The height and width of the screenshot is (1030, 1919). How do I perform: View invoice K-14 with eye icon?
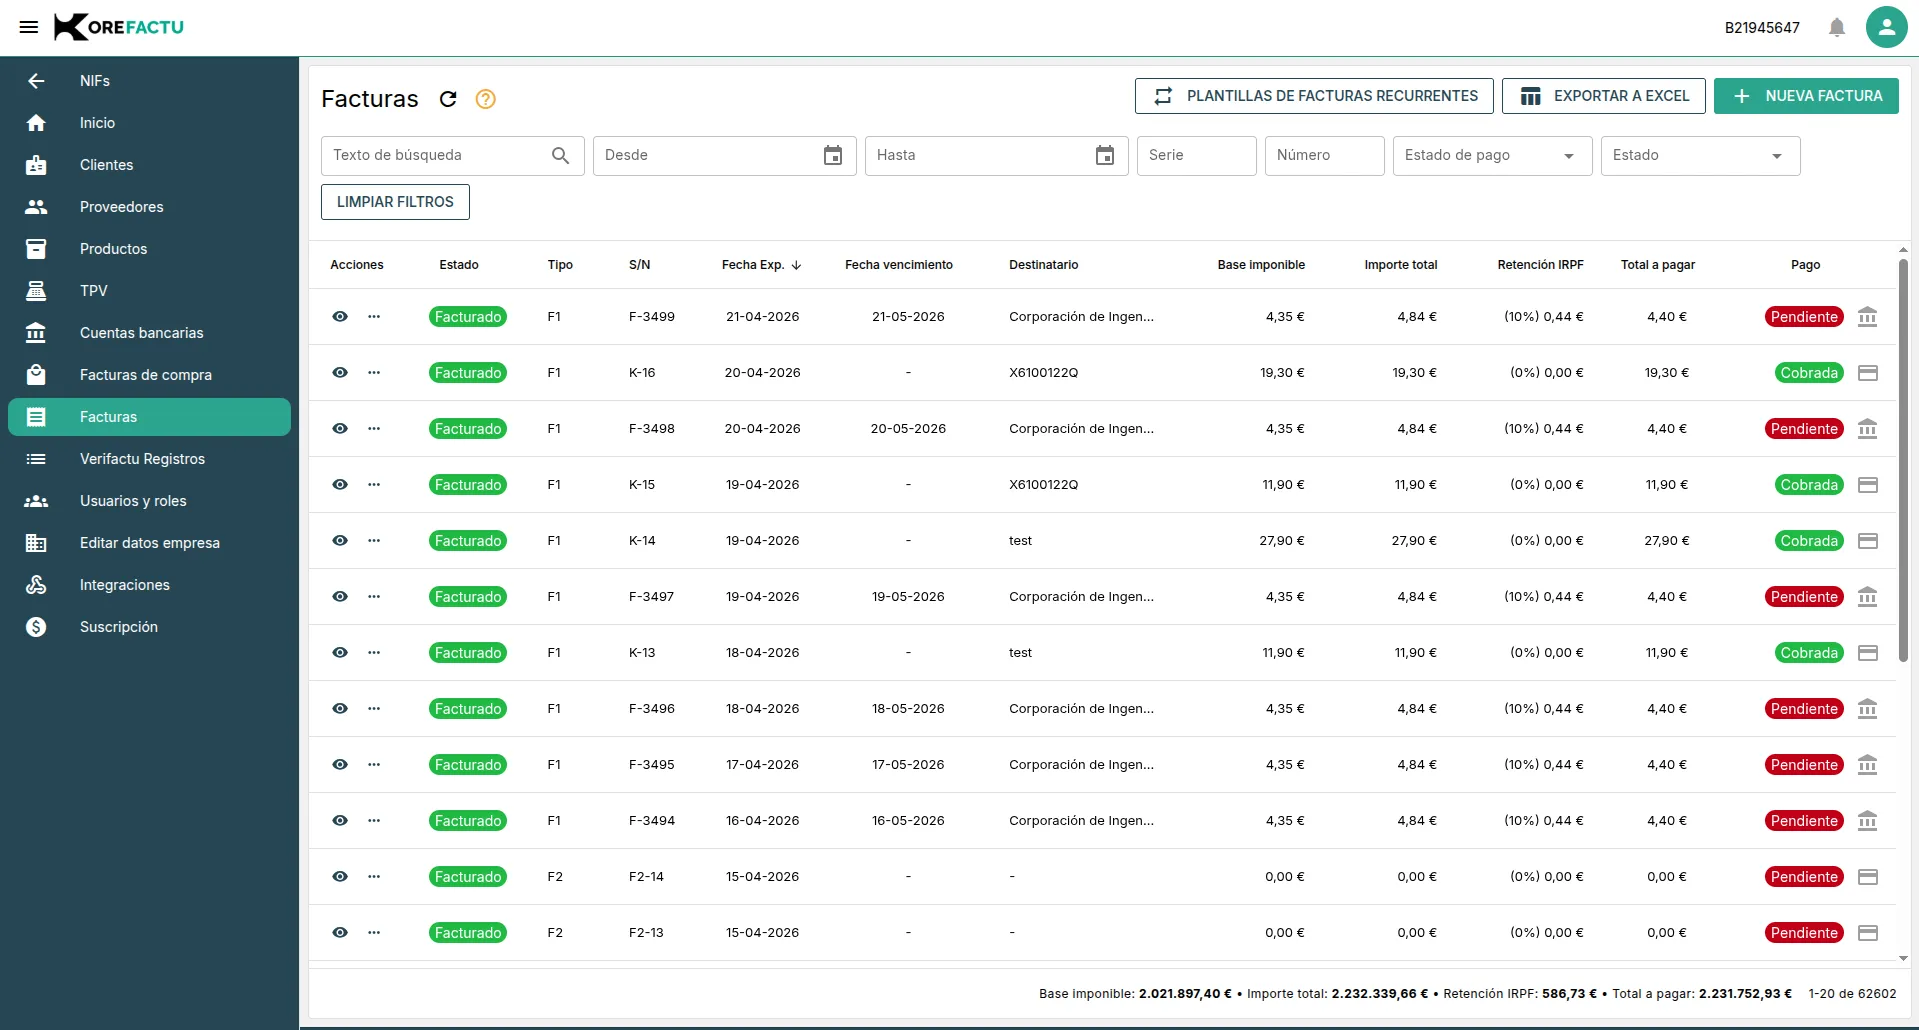click(340, 541)
